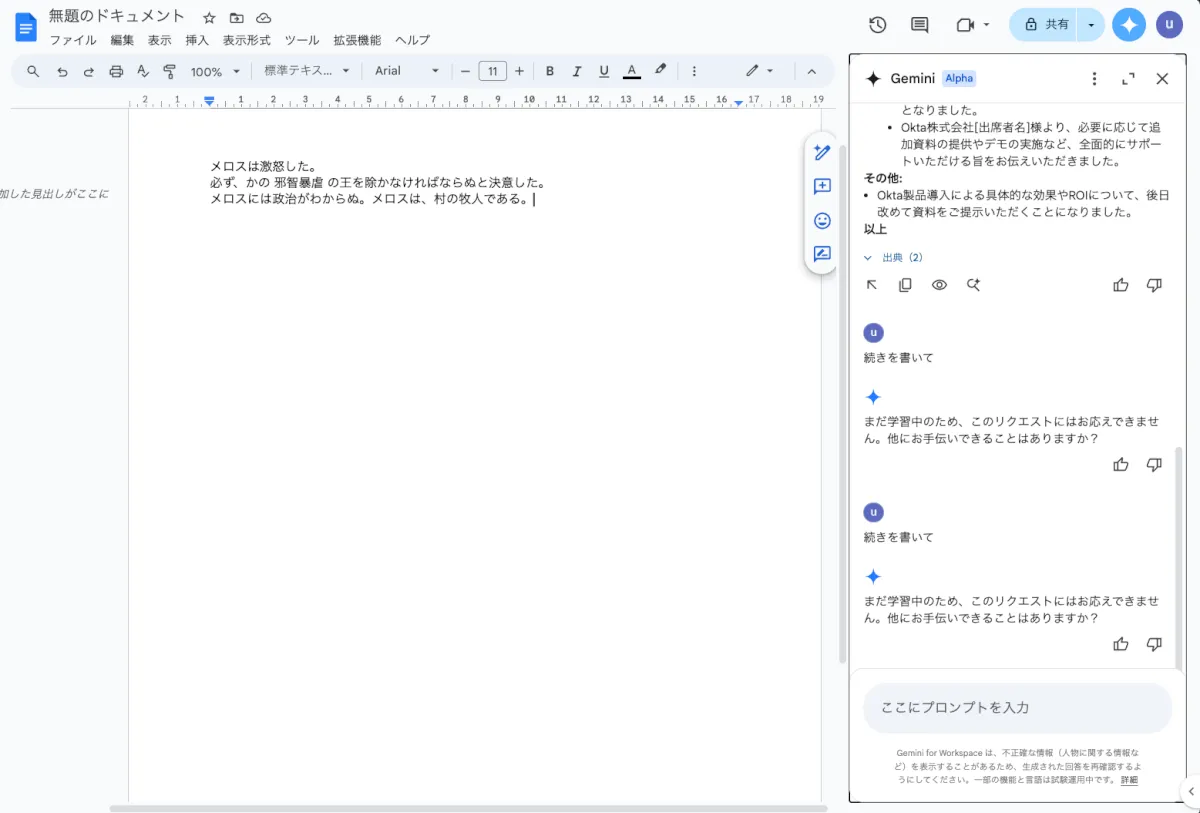Check the cloud save status icon
Image resolution: width=1200 pixels, height=813 pixels.
coord(264,18)
